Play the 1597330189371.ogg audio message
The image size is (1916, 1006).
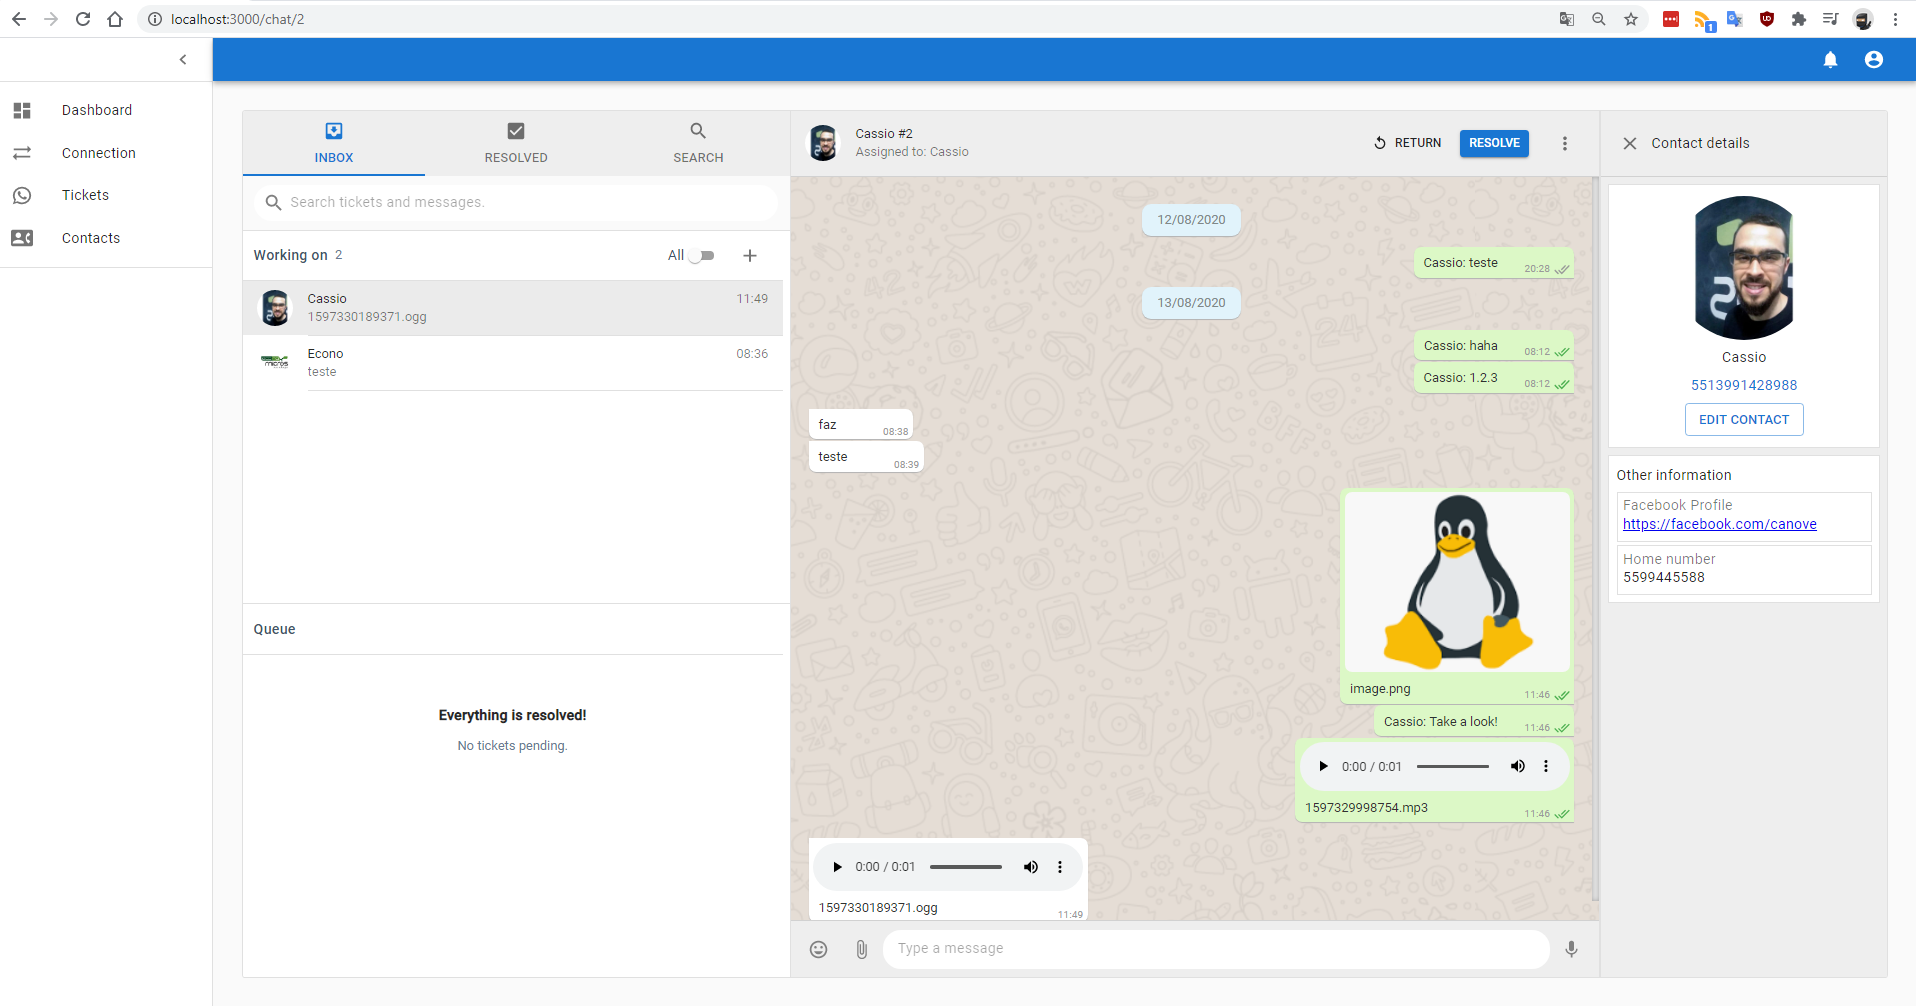[837, 867]
